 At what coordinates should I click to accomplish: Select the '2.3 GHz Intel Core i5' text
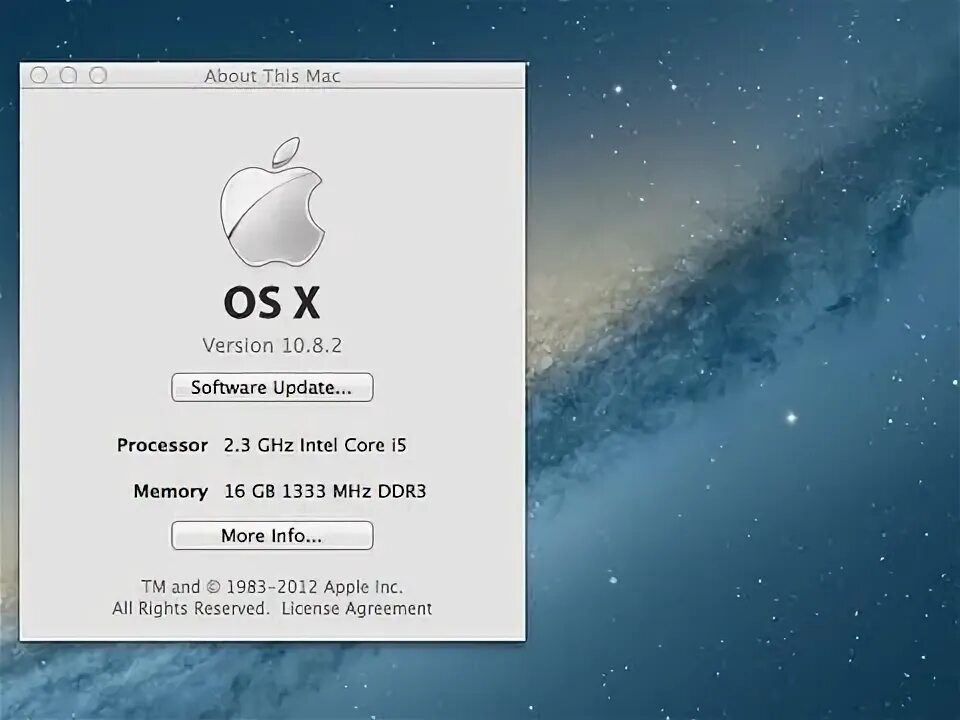pyautogui.click(x=315, y=445)
